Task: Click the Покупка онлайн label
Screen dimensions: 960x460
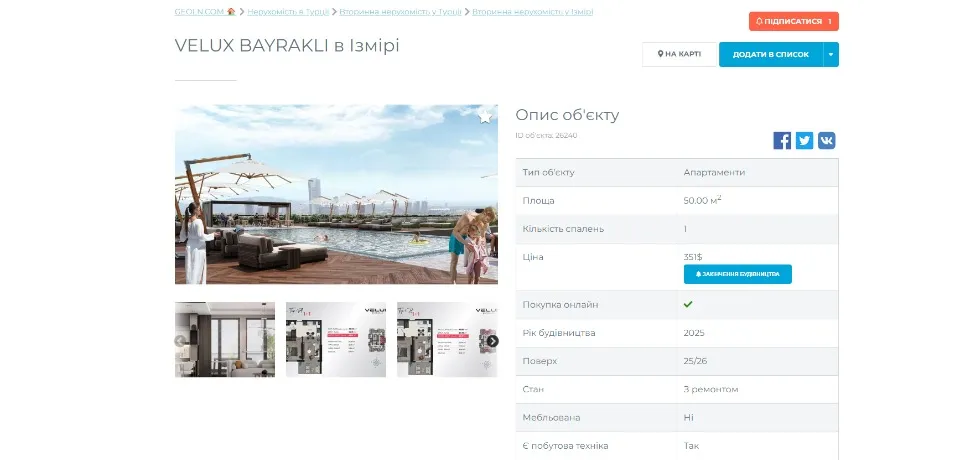Action: coord(560,305)
